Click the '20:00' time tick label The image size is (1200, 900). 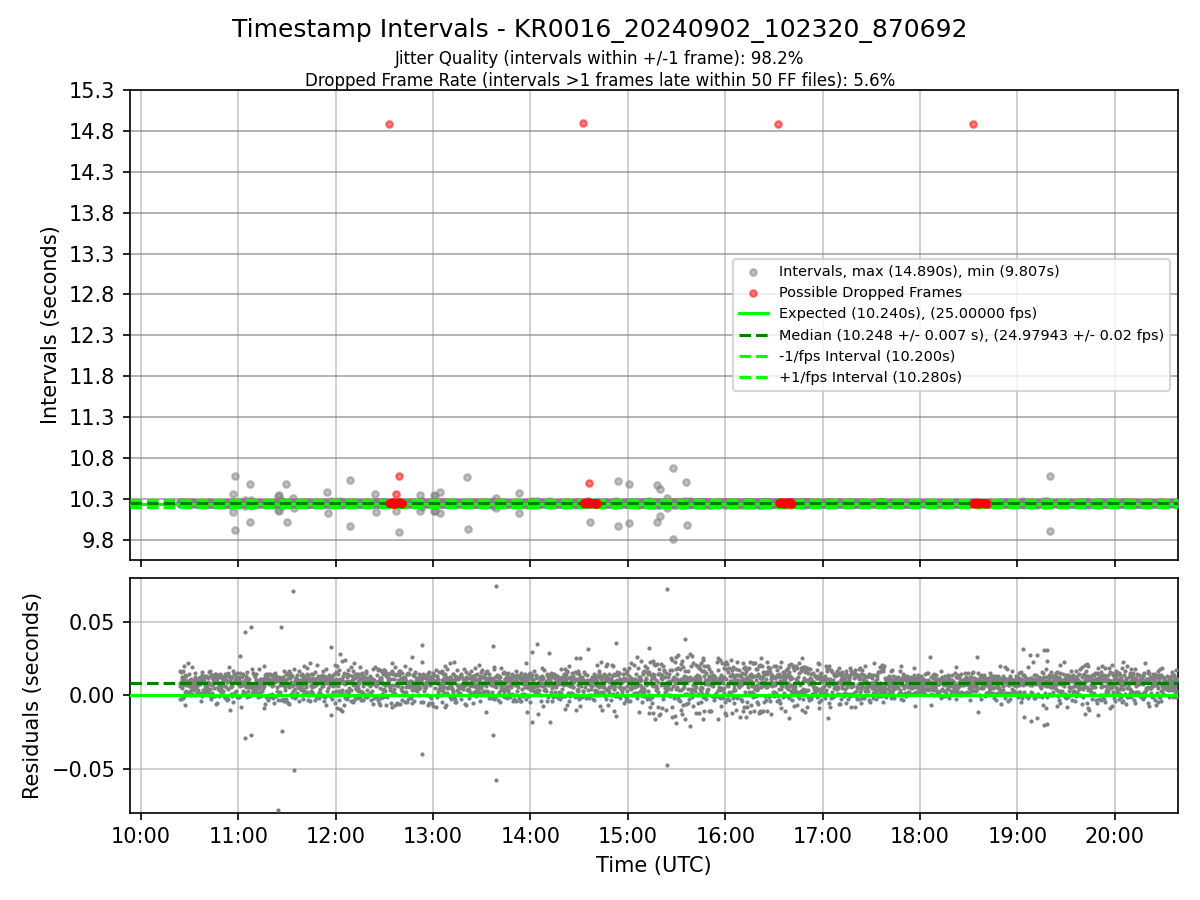coord(1114,834)
